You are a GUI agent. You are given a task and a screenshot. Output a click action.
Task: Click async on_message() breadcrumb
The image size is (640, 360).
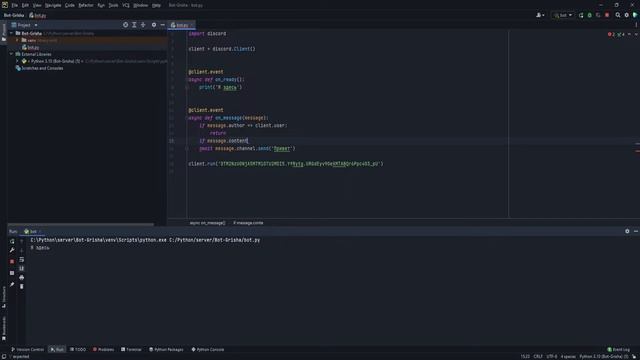(x=207, y=223)
